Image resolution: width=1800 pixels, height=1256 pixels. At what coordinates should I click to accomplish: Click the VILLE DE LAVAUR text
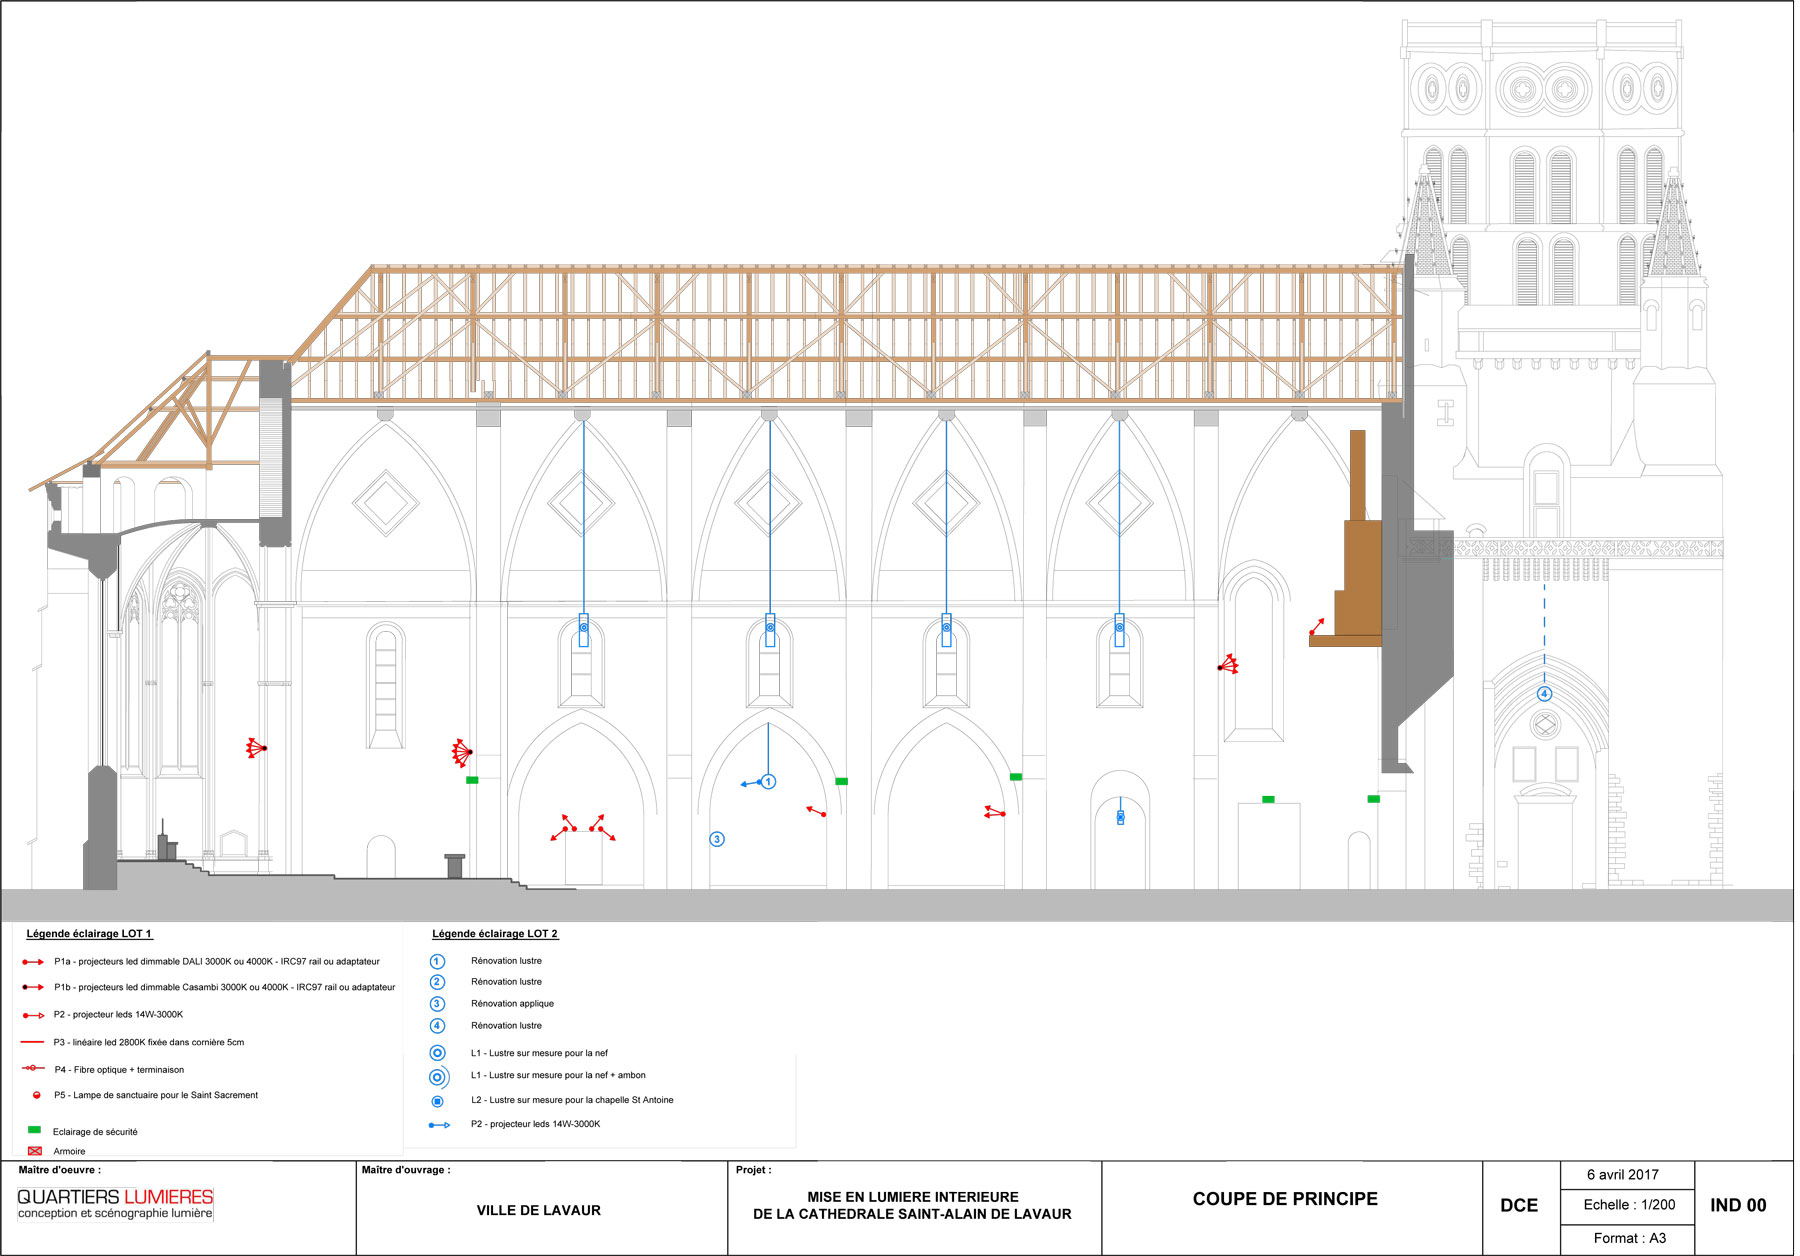(x=538, y=1210)
